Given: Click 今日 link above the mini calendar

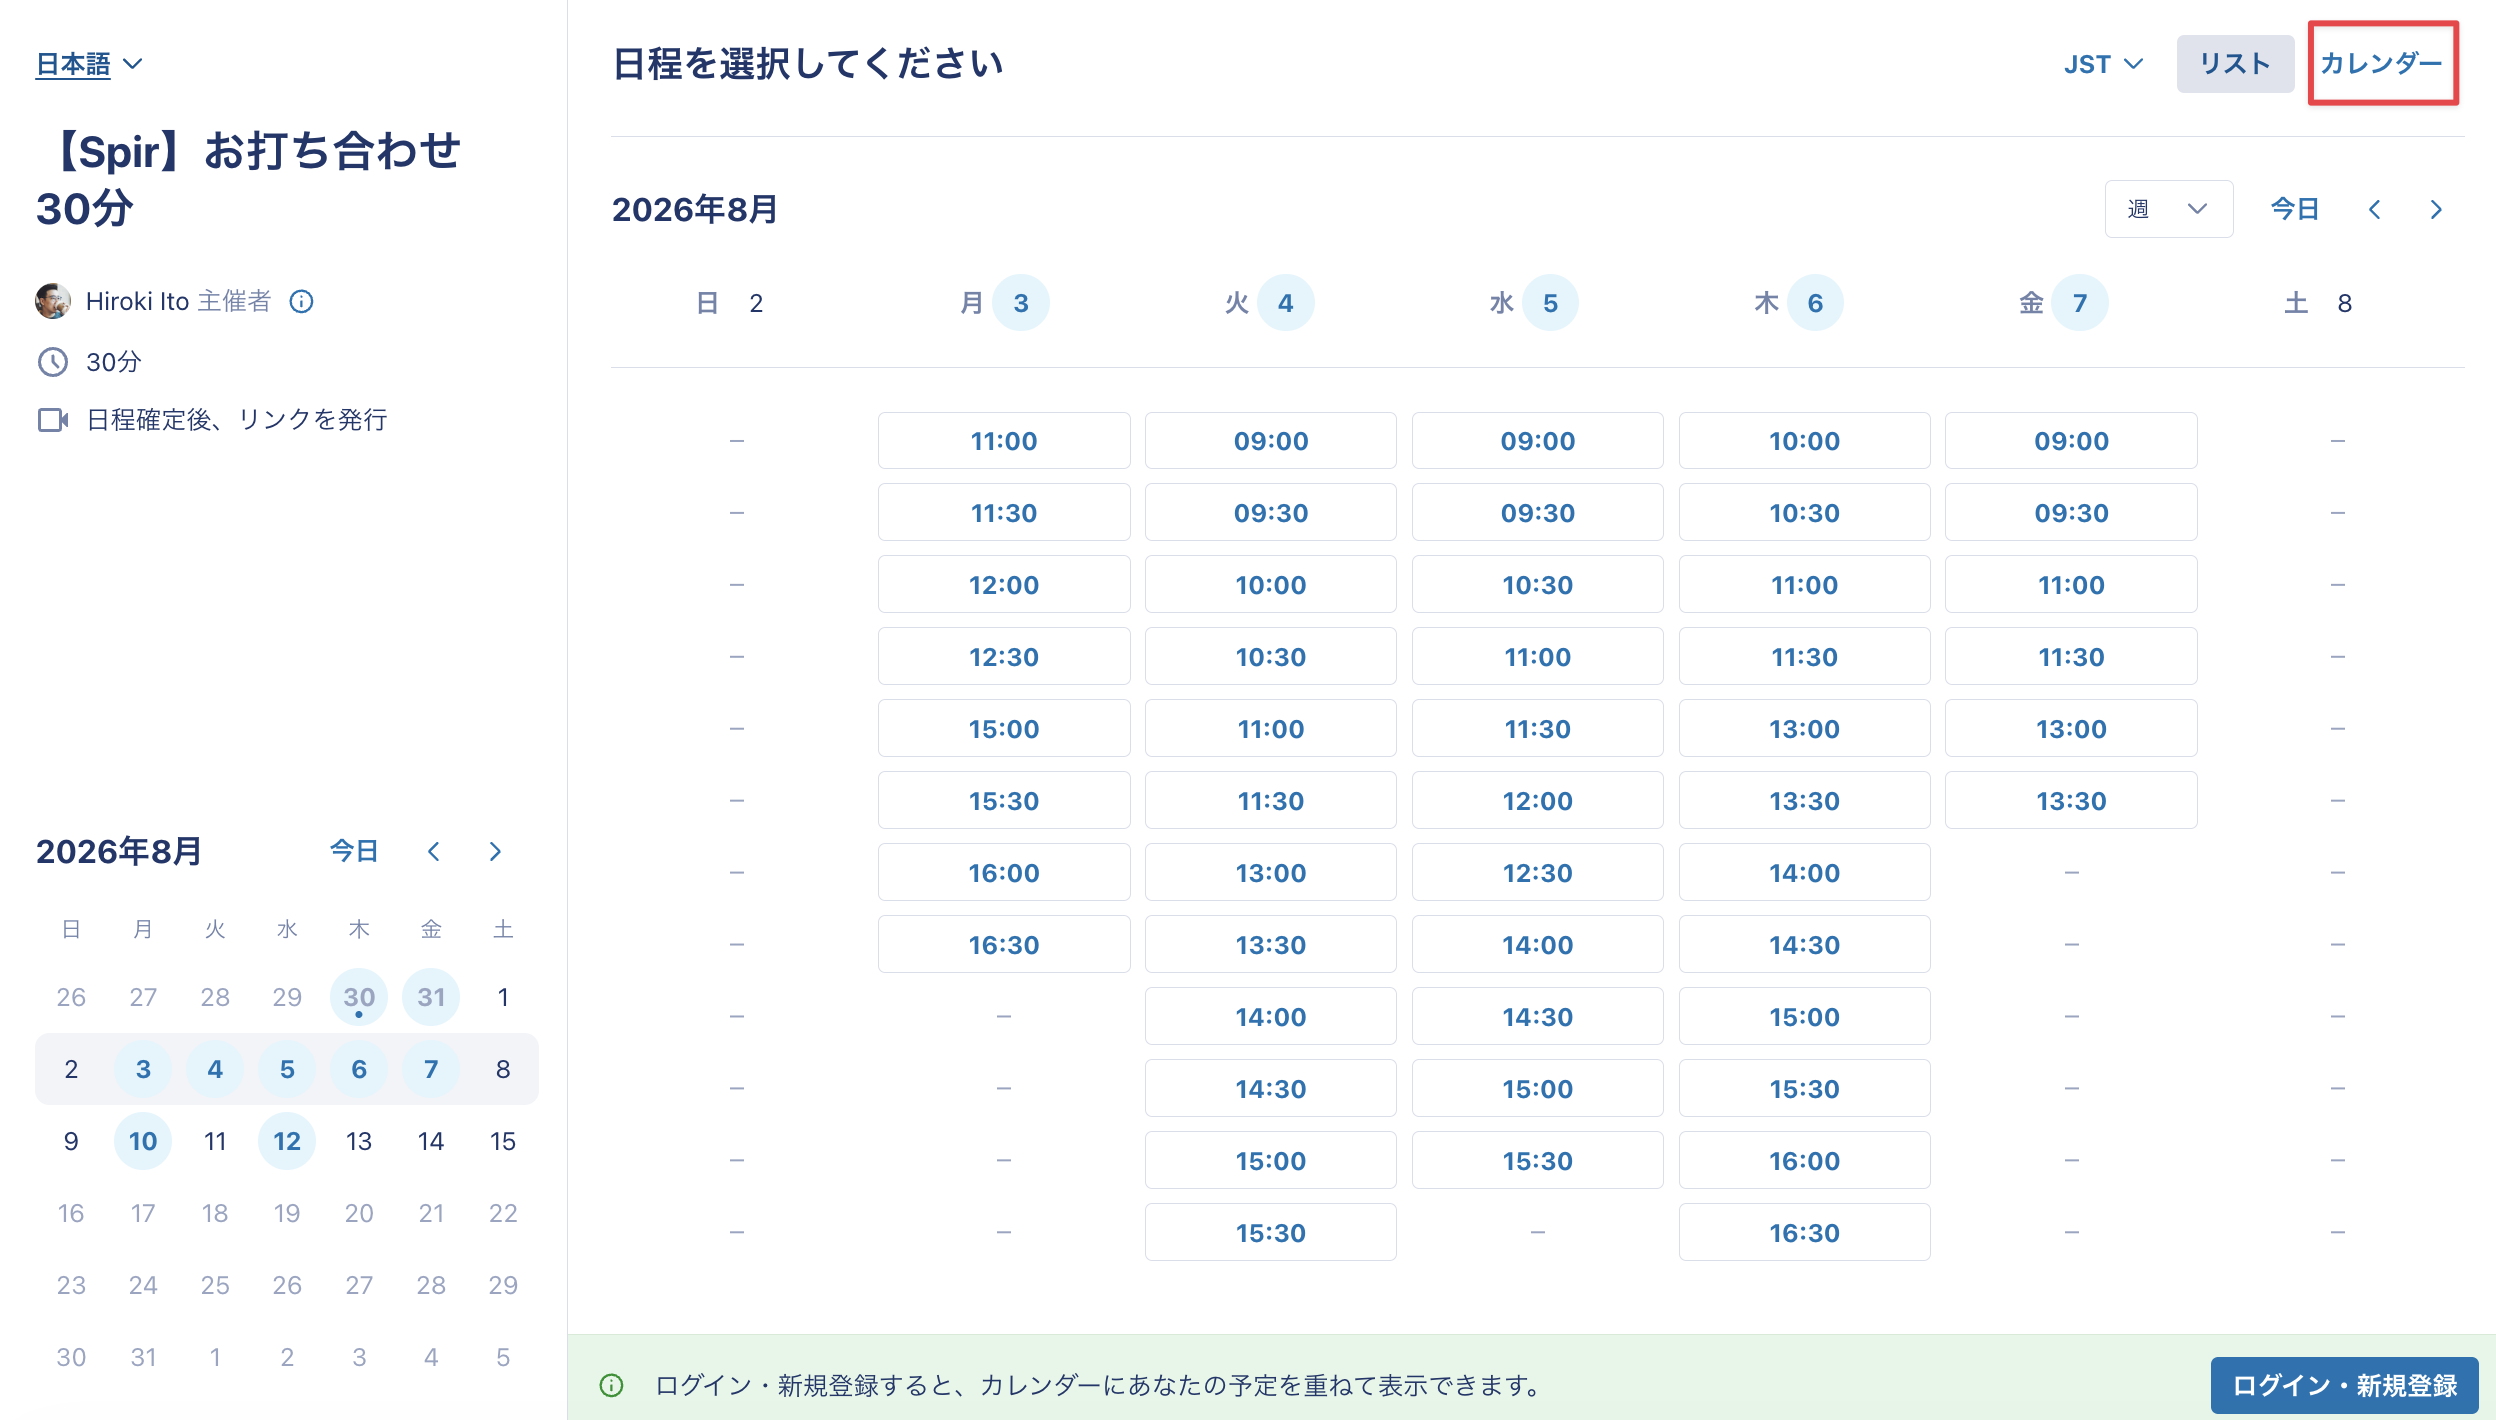Looking at the screenshot, I should [x=354, y=851].
